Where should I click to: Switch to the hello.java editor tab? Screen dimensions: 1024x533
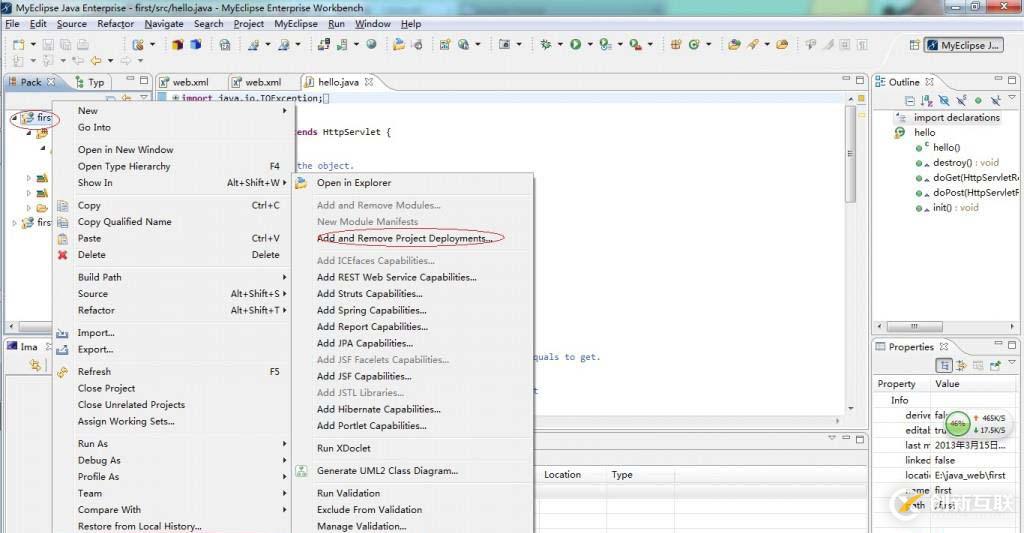338,82
